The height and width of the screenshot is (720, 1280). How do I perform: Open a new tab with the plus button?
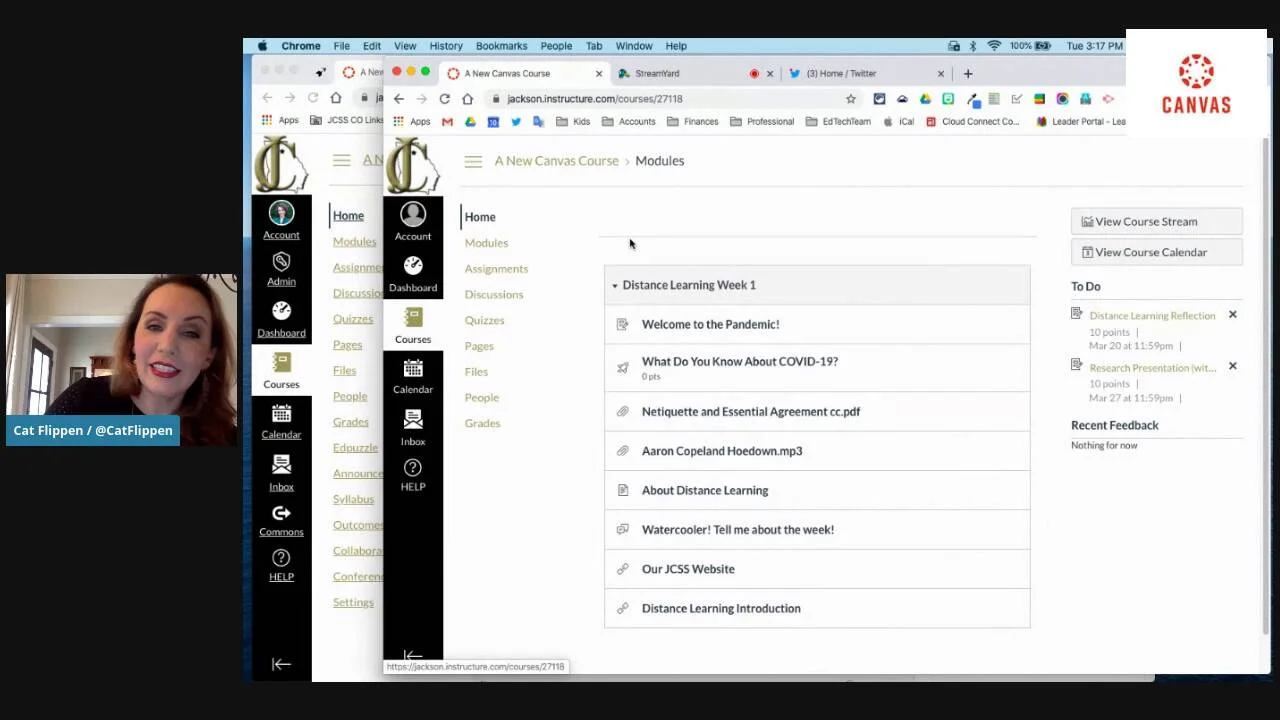coord(967,73)
